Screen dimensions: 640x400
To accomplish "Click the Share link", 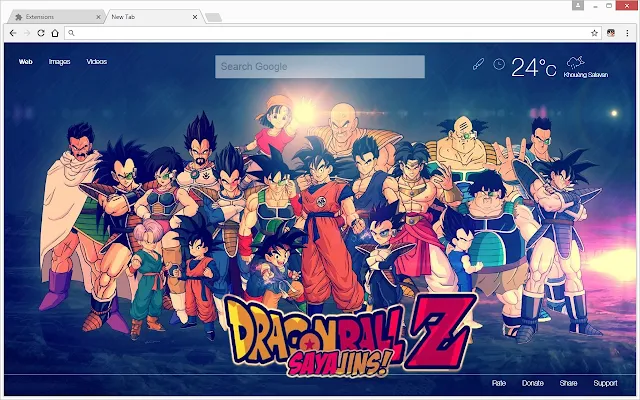I will (568, 383).
